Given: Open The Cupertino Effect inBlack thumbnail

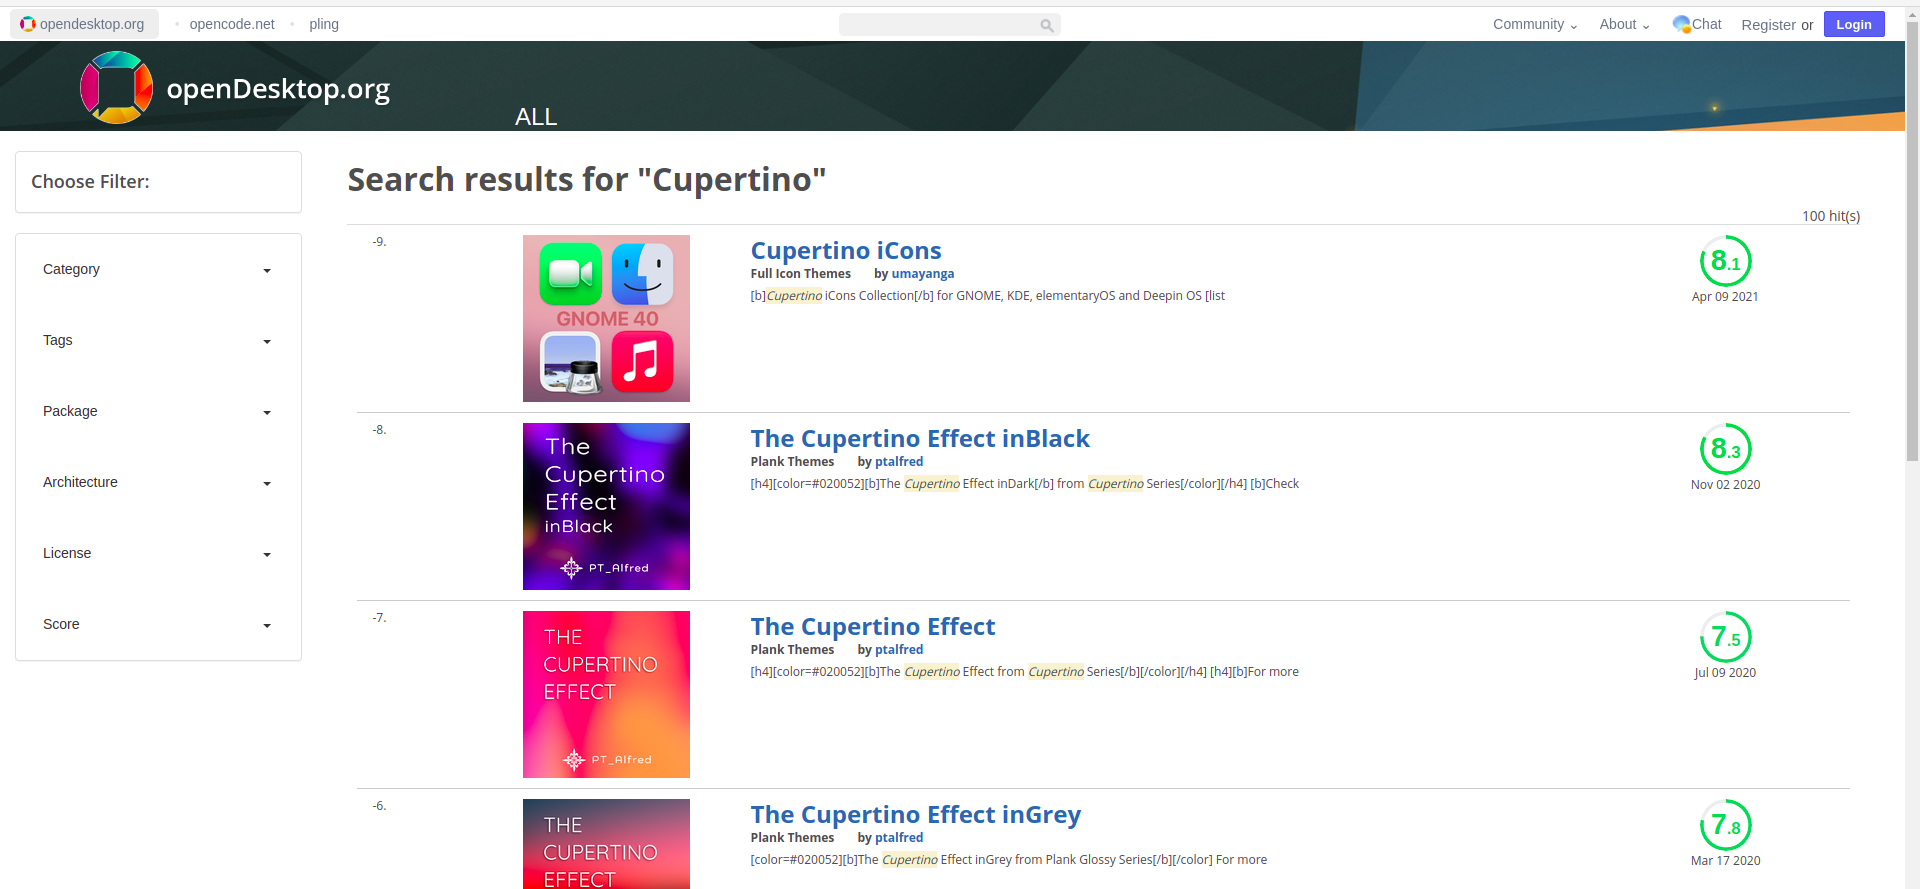Looking at the screenshot, I should pos(606,506).
